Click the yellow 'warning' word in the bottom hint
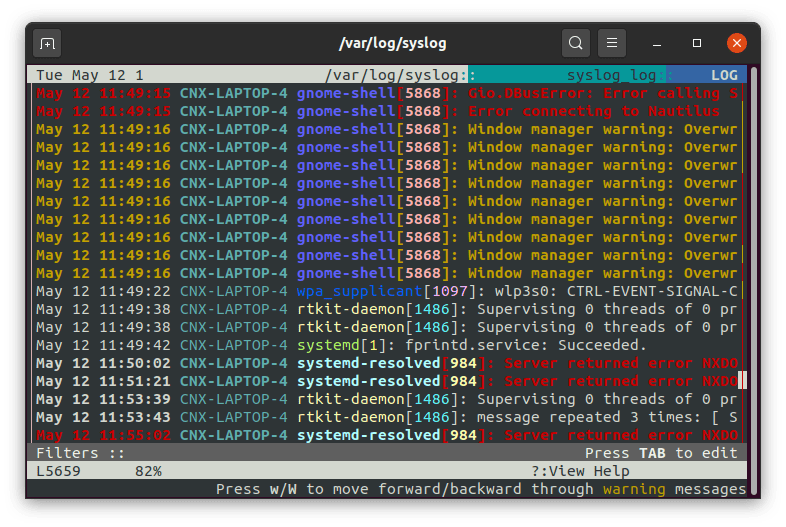The image size is (786, 527). pos(634,489)
